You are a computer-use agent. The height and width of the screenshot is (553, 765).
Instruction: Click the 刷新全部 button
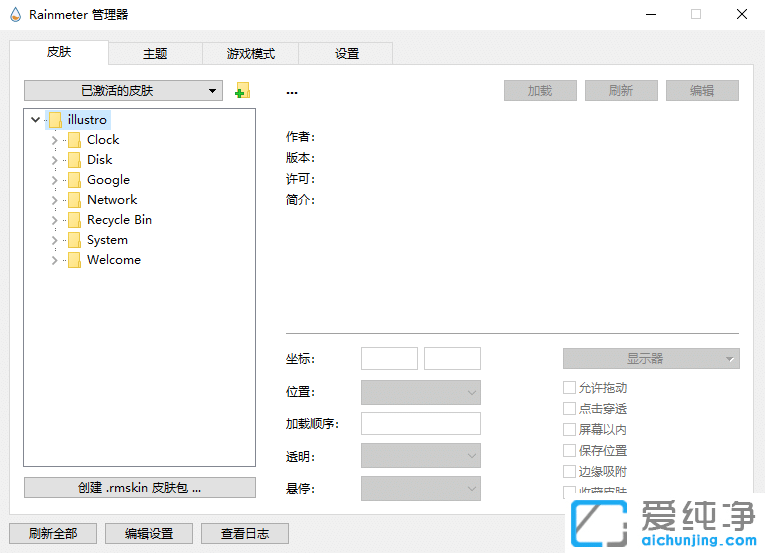(53, 533)
